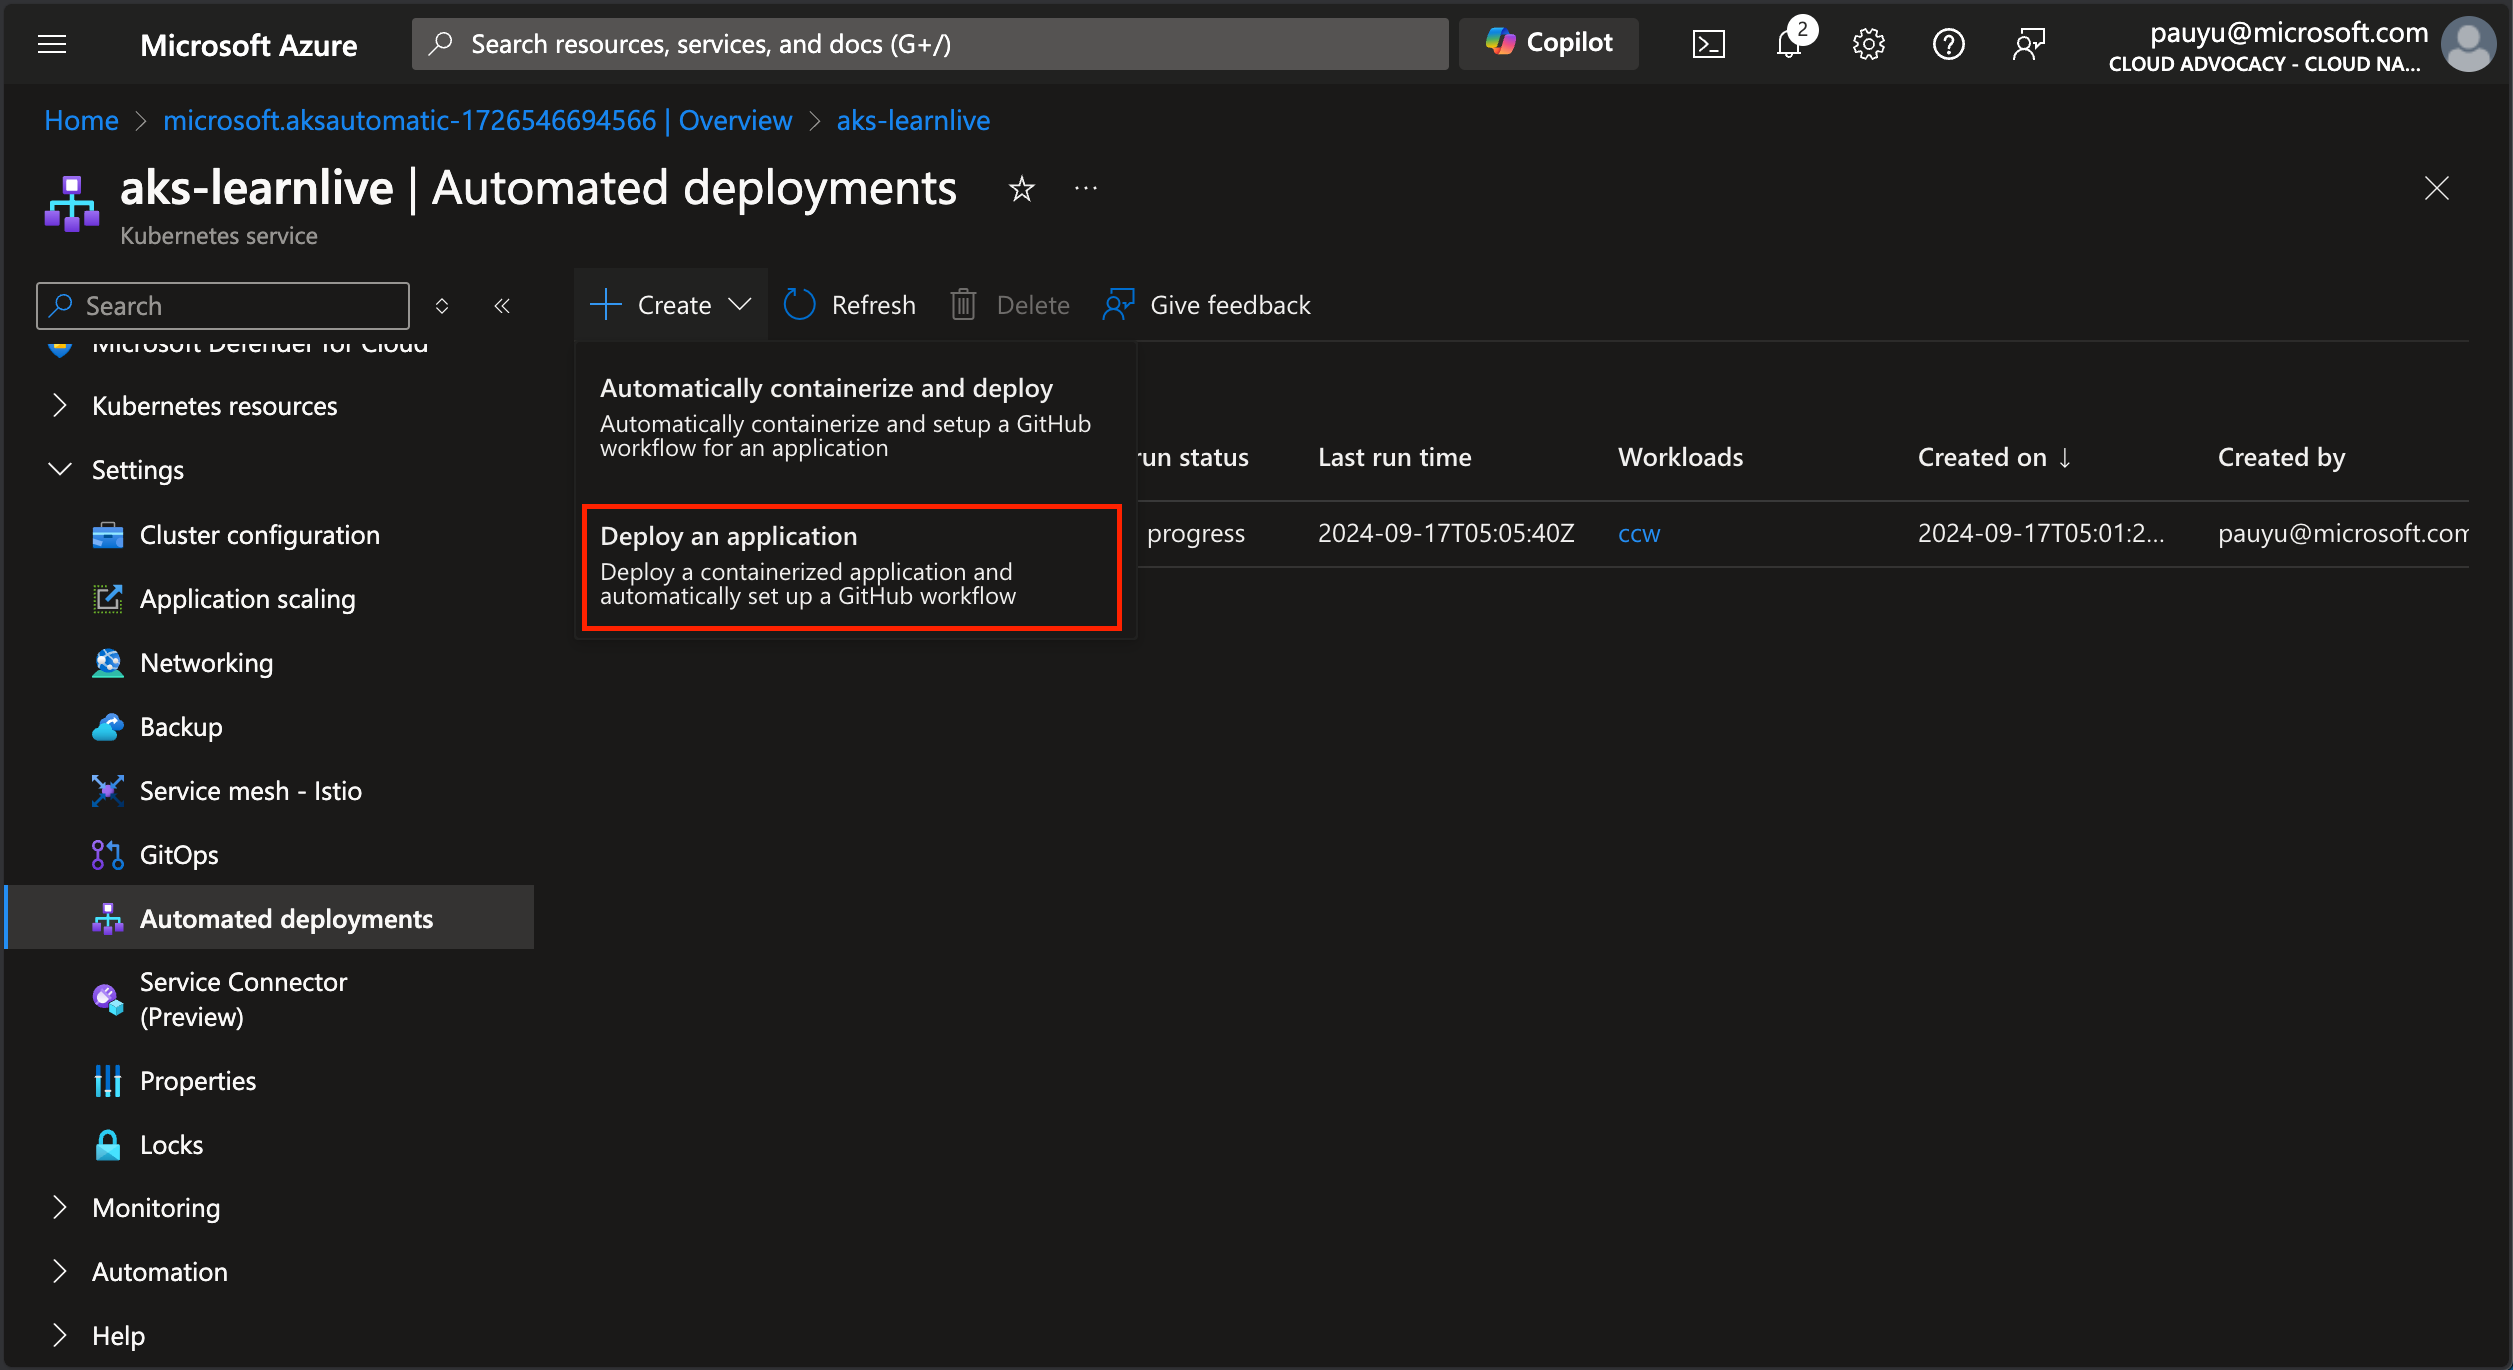Open Service Connector (Preview)
Viewport: 2513px width, 1370px height.
(243, 999)
